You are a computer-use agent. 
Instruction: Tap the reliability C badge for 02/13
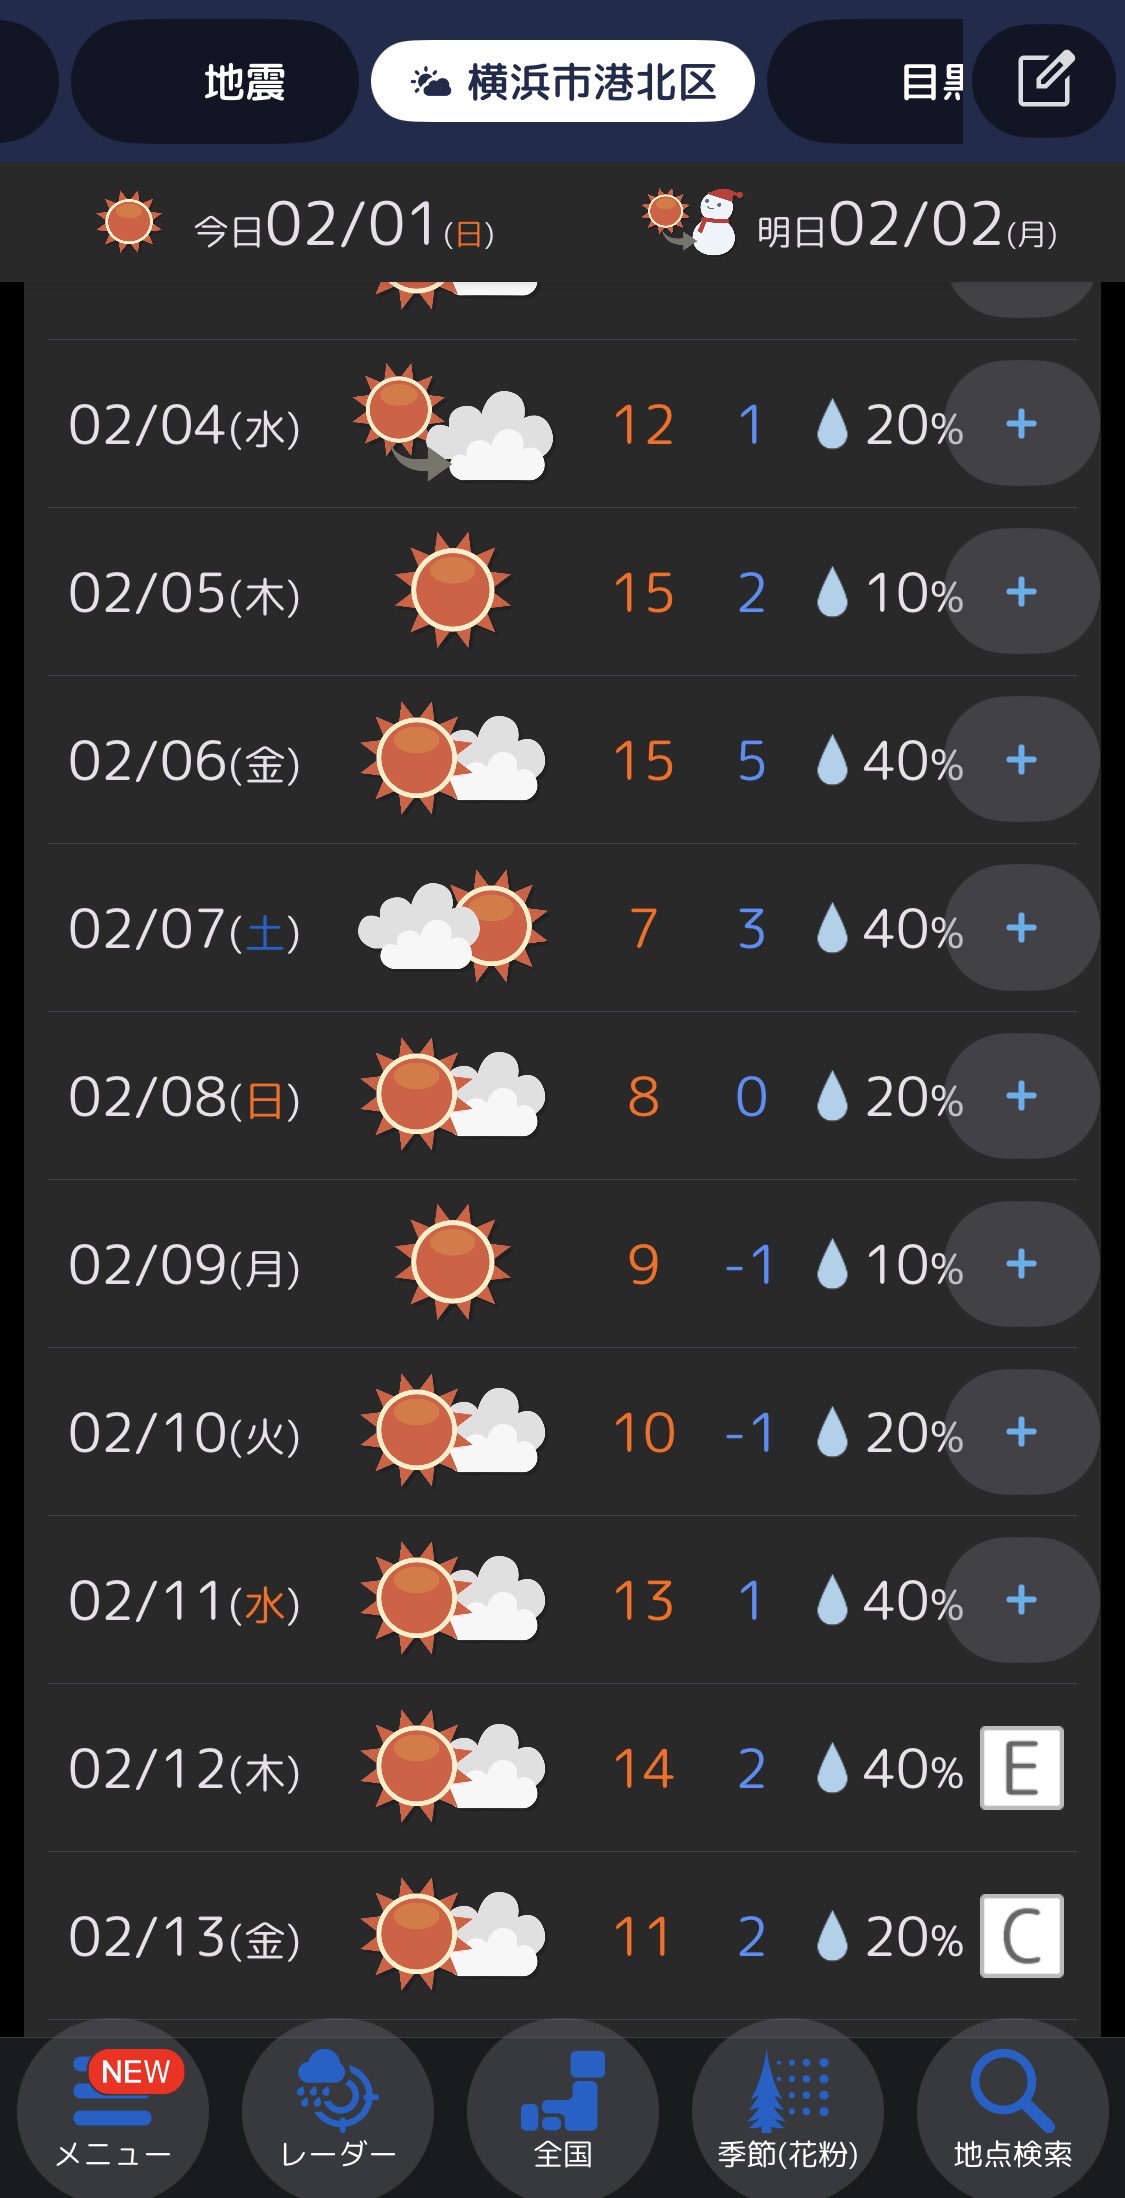click(x=1021, y=1936)
